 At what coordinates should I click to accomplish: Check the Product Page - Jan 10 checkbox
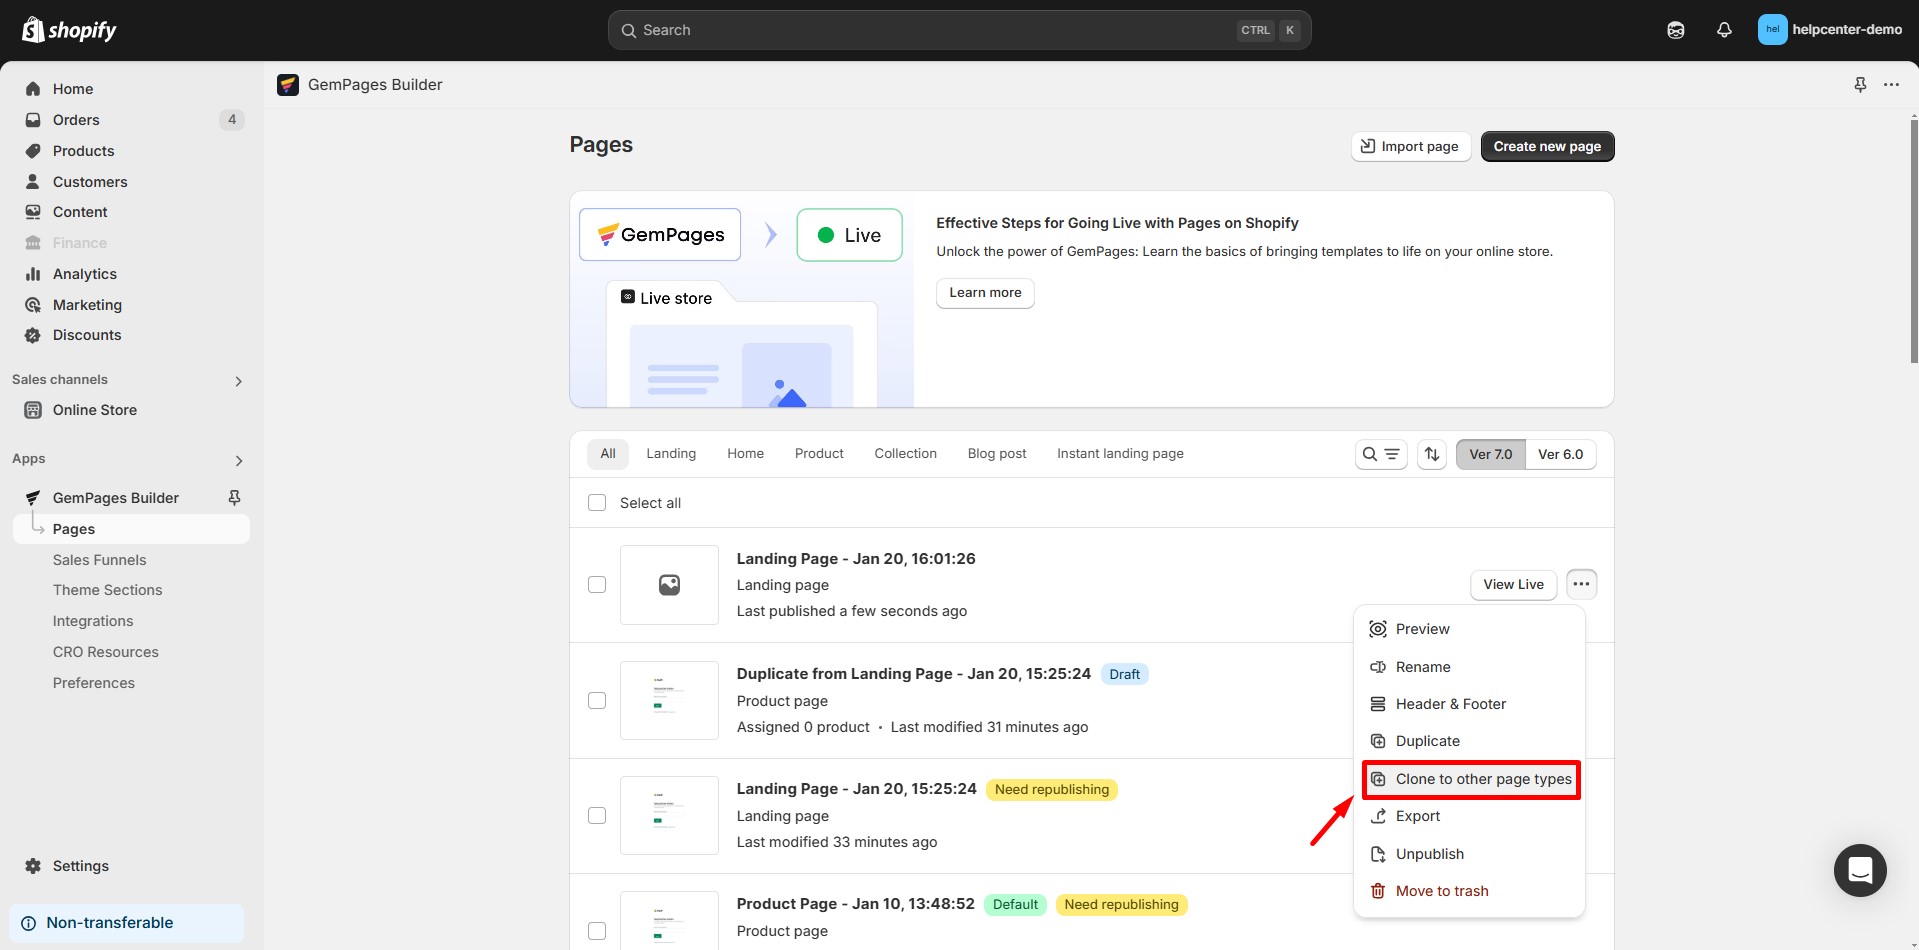(x=597, y=930)
